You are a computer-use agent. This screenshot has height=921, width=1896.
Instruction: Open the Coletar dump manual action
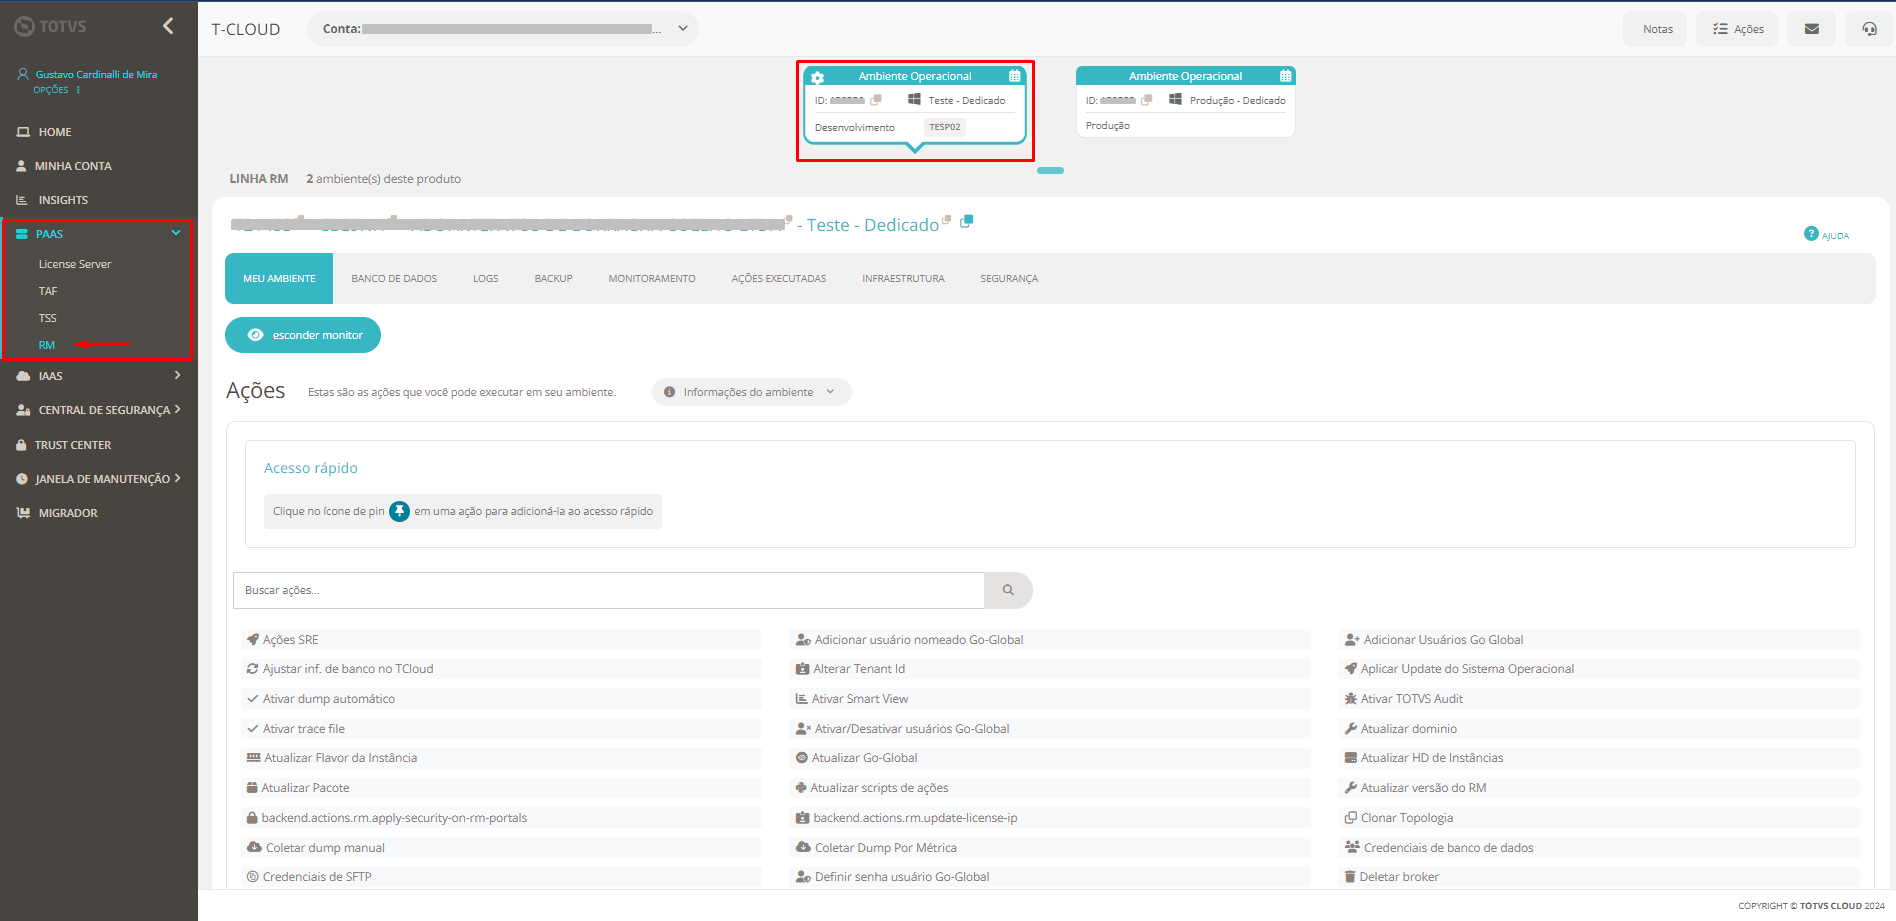coord(502,848)
